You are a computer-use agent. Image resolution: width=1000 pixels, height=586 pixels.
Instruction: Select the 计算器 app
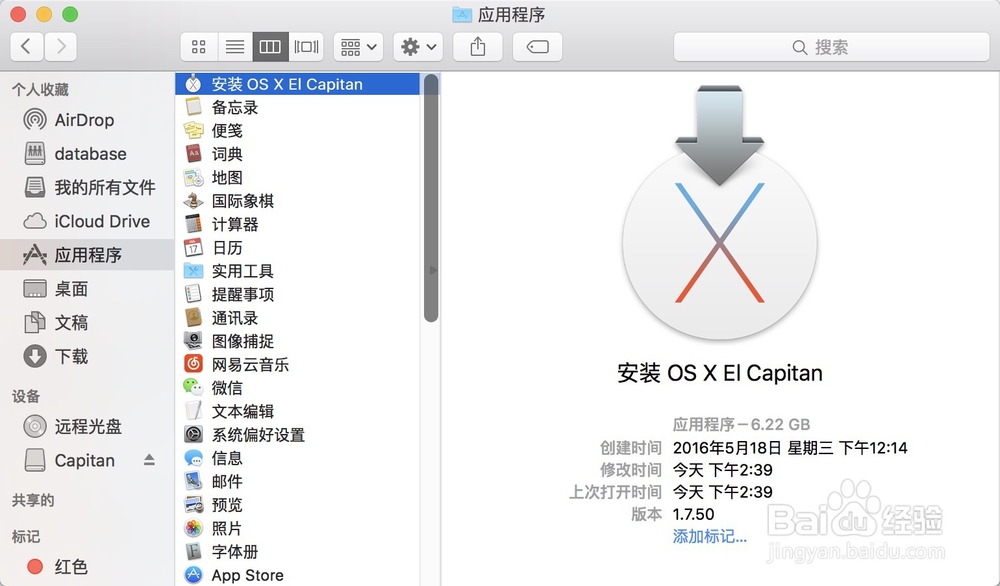[x=297, y=224]
